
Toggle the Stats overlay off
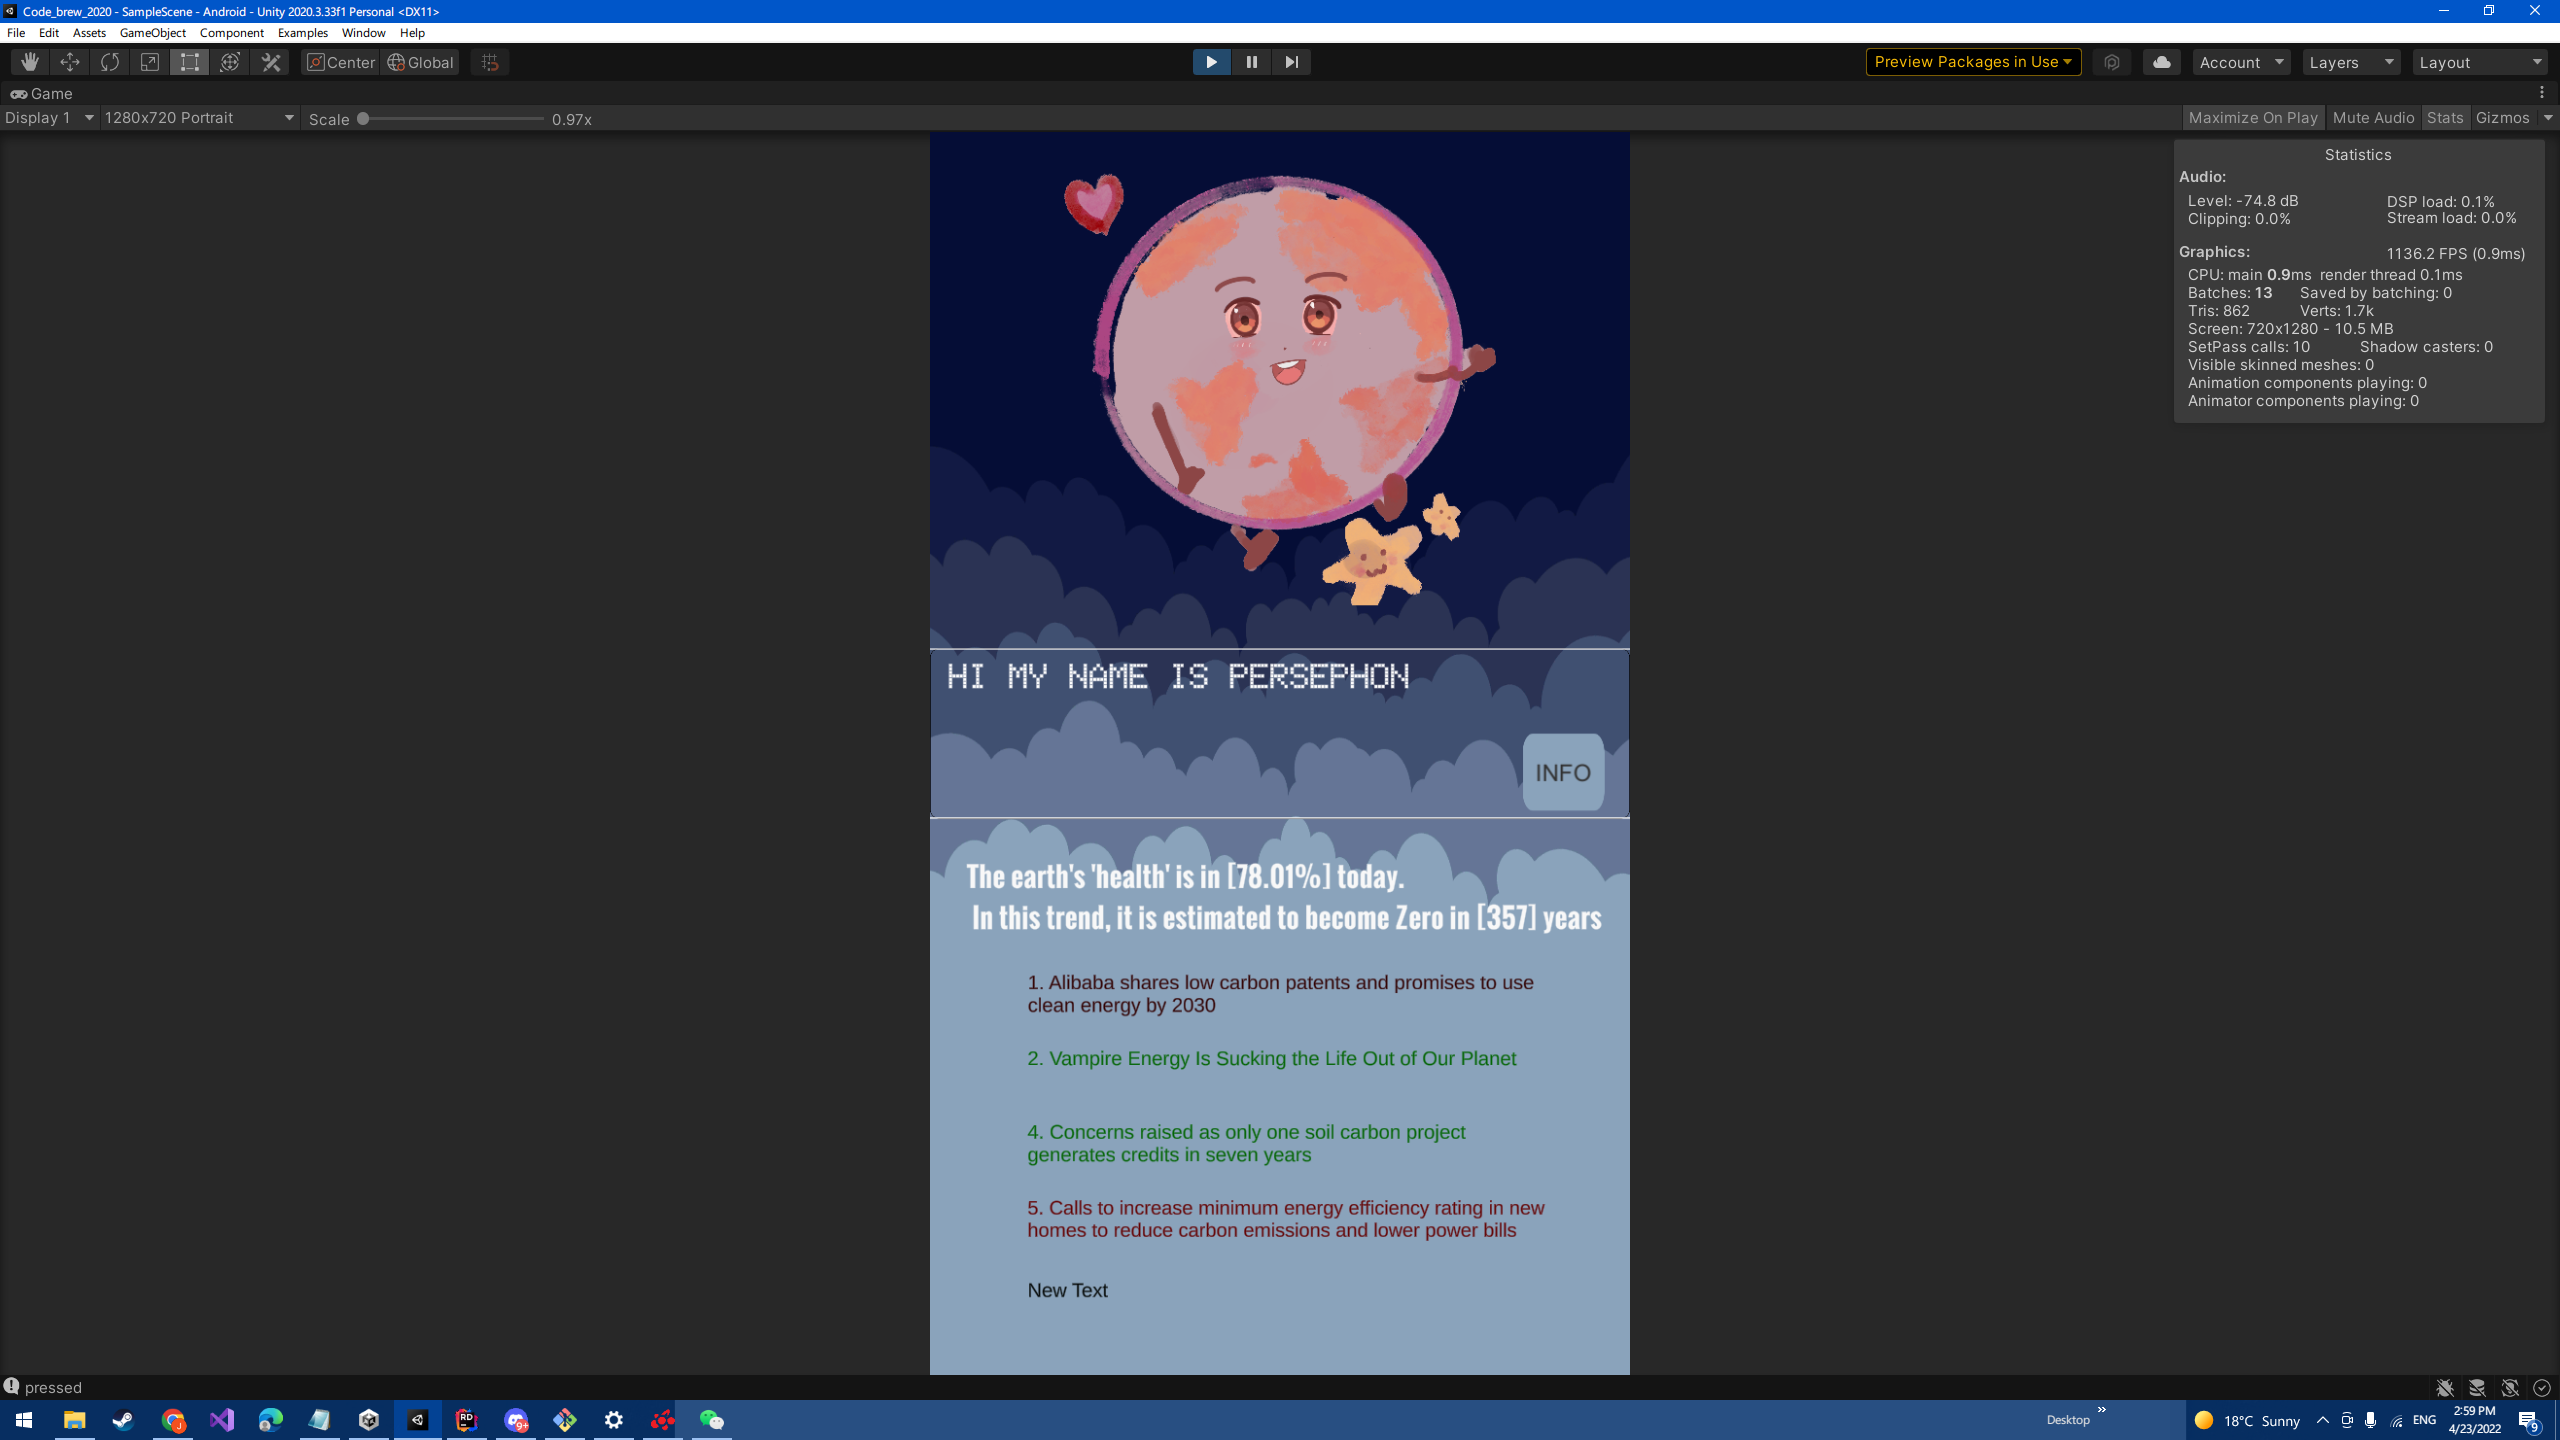tap(2444, 118)
